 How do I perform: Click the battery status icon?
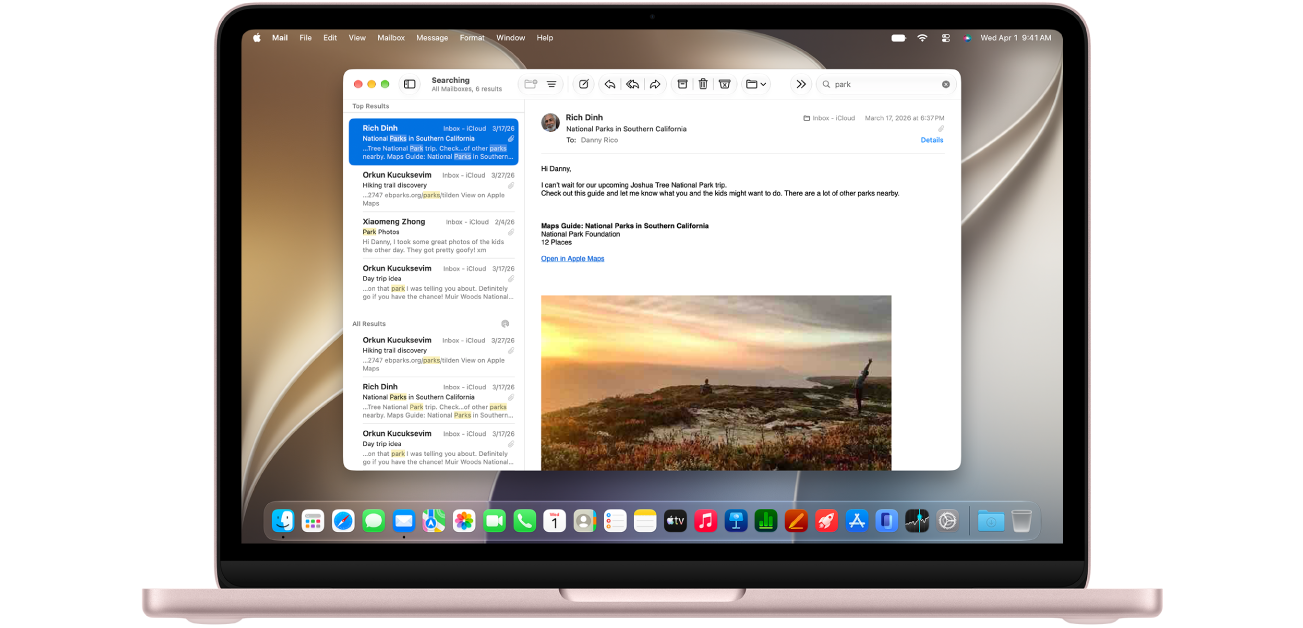coord(898,38)
